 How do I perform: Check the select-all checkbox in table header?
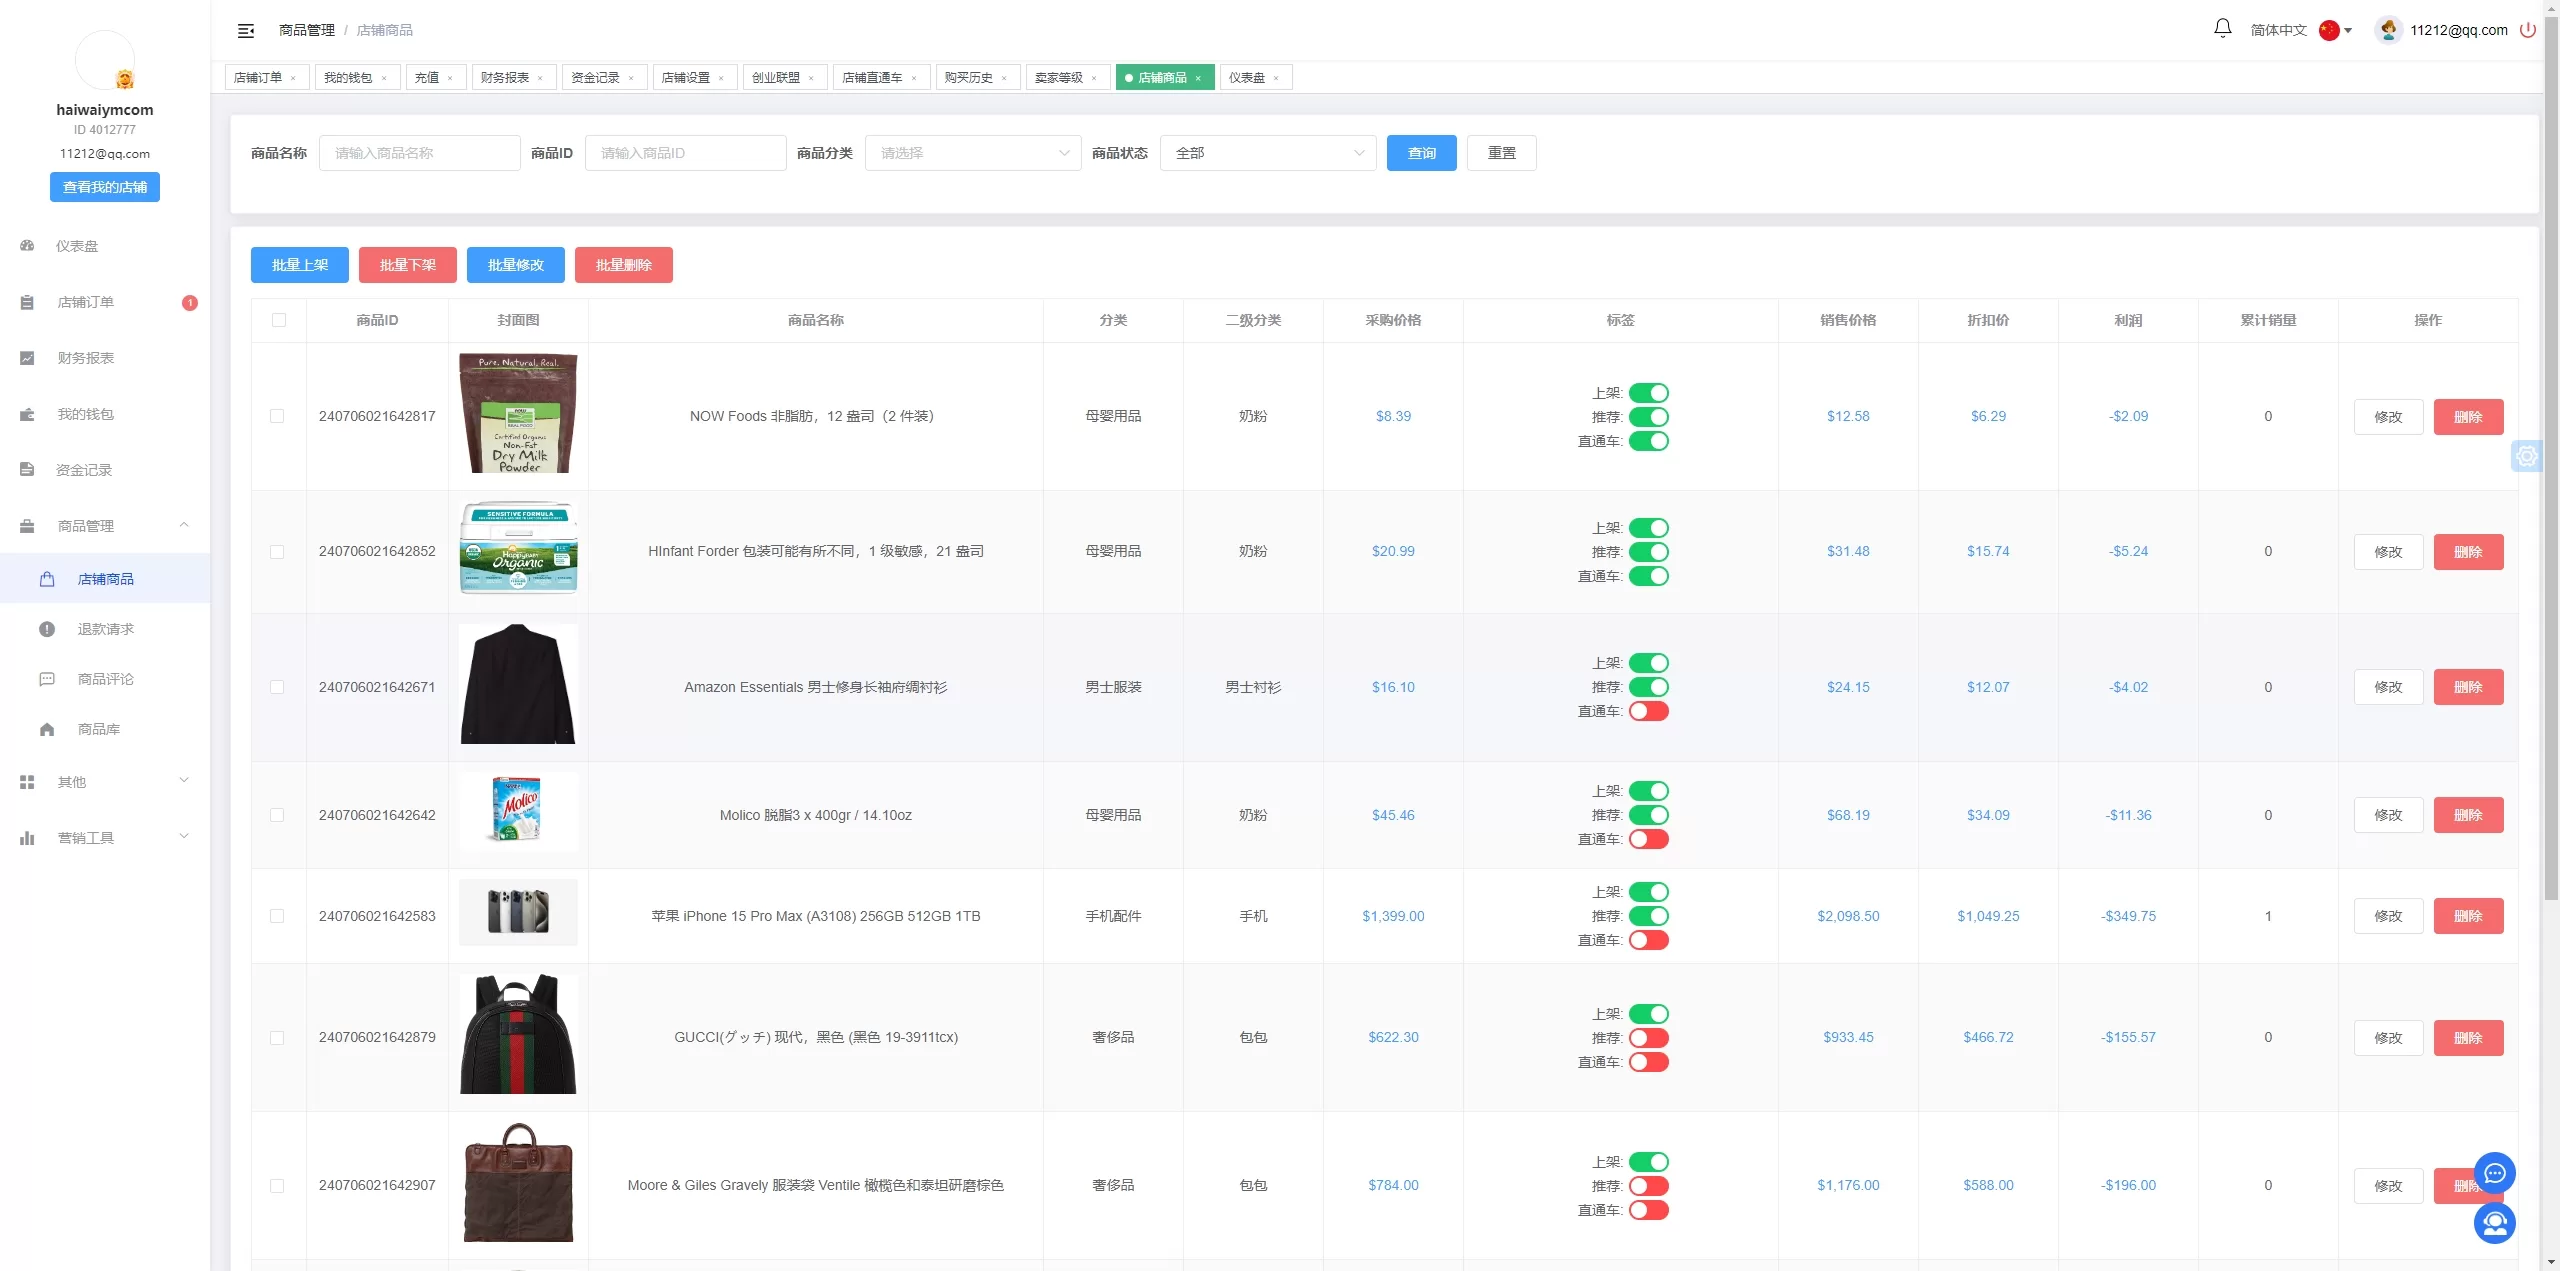pyautogui.click(x=279, y=320)
